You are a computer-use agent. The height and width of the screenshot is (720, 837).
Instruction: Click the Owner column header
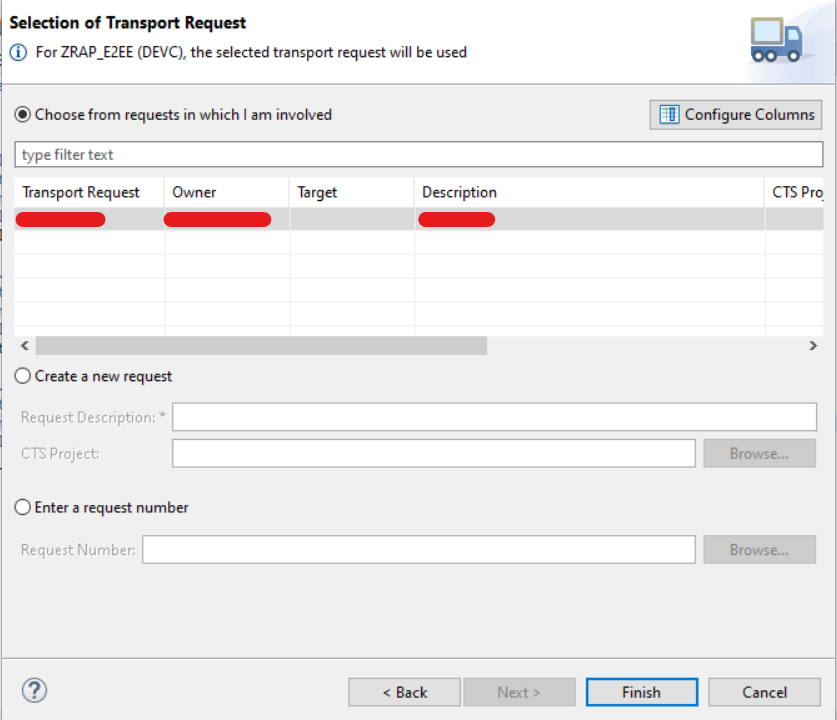coord(194,193)
